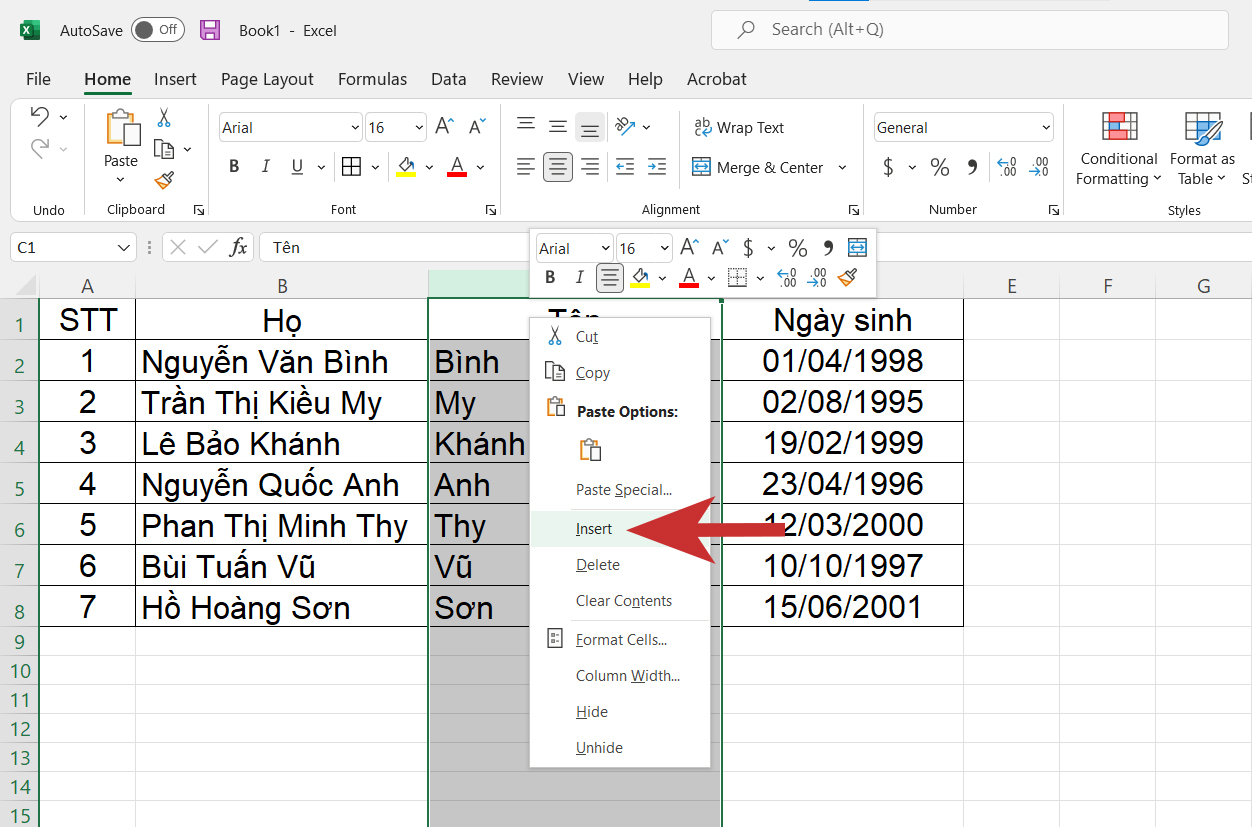Click Align Right in ribbon
Image resolution: width=1252 pixels, height=827 pixels.
(590, 167)
